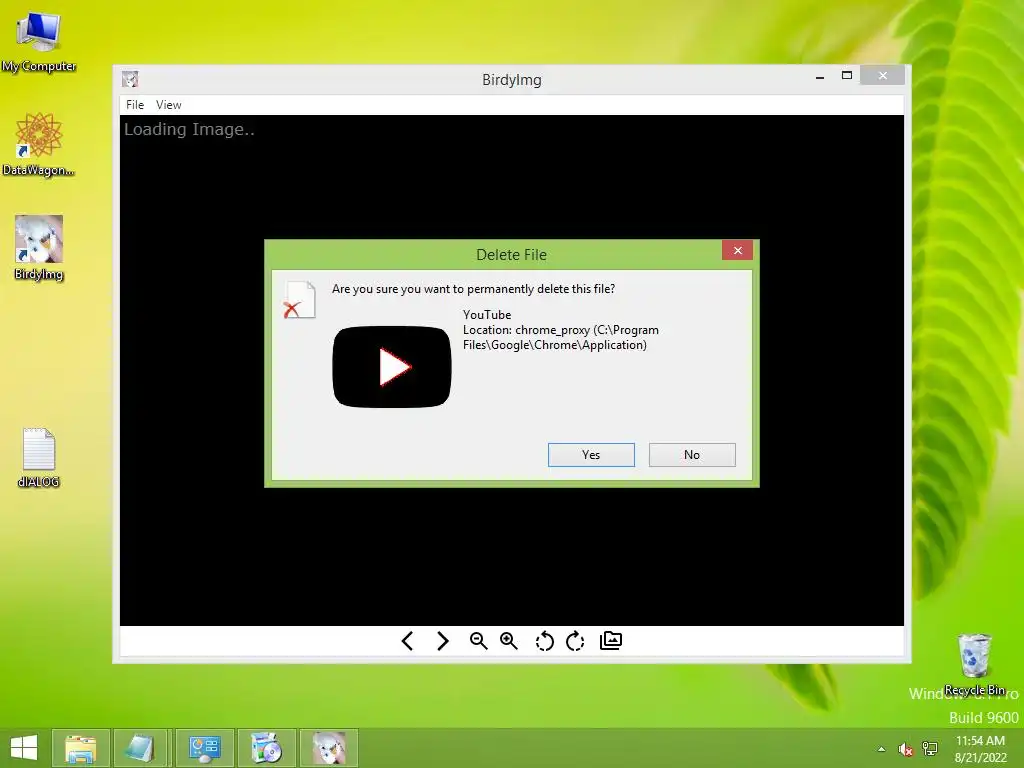Select BirdyImg desktop shortcut
This screenshot has width=1024, height=768.
point(39,248)
